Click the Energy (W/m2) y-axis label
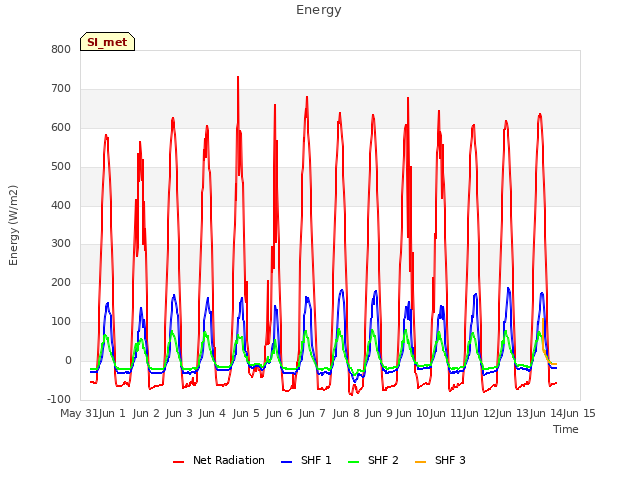Screen dimensions: 640x480 (13, 225)
